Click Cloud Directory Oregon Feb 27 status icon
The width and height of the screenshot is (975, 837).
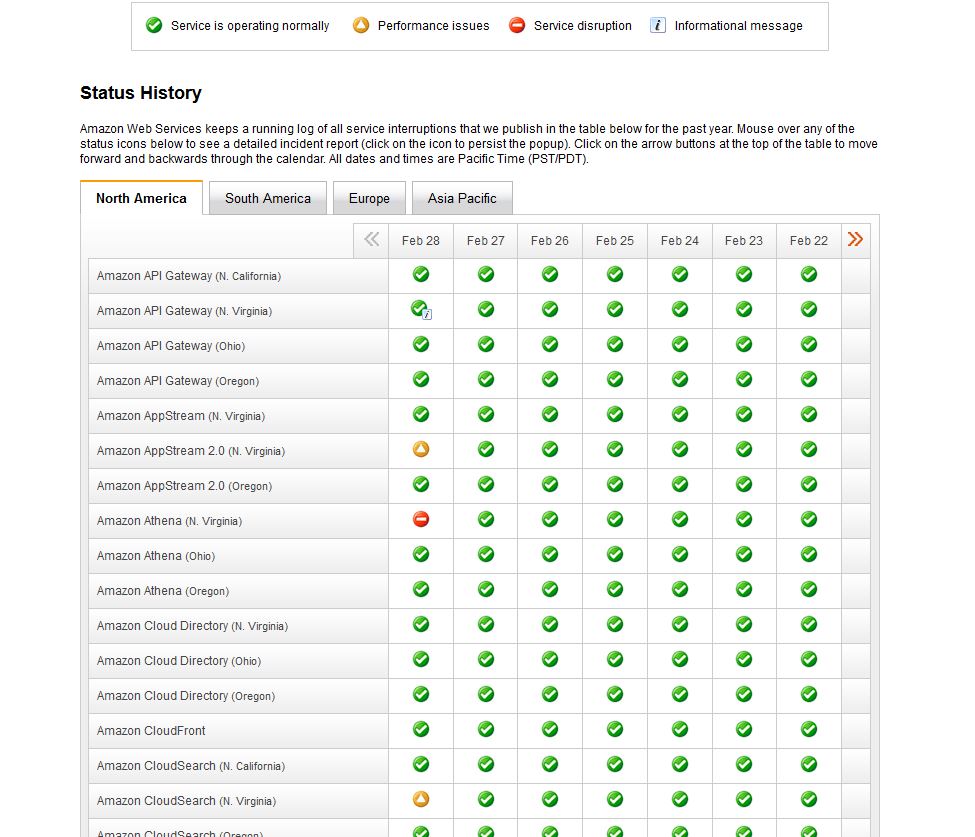[486, 694]
